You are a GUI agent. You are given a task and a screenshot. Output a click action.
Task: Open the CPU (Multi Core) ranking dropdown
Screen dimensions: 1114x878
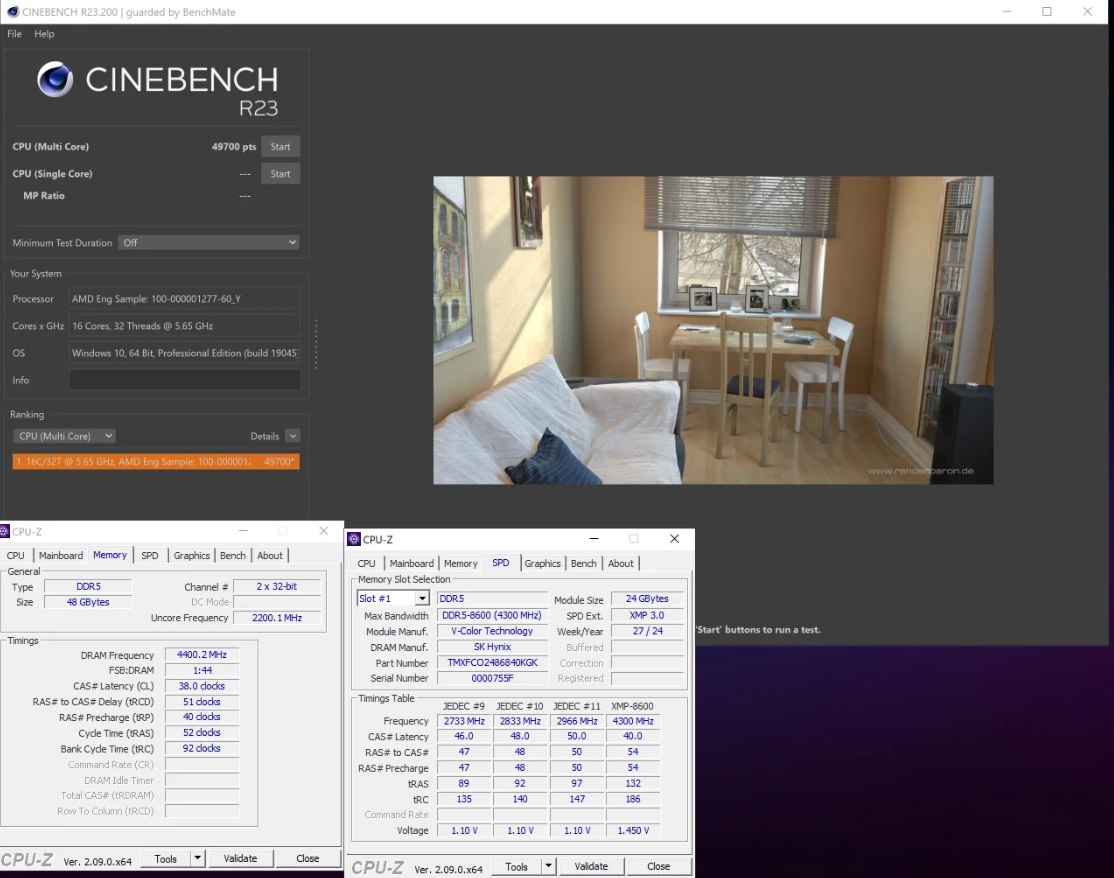point(64,436)
